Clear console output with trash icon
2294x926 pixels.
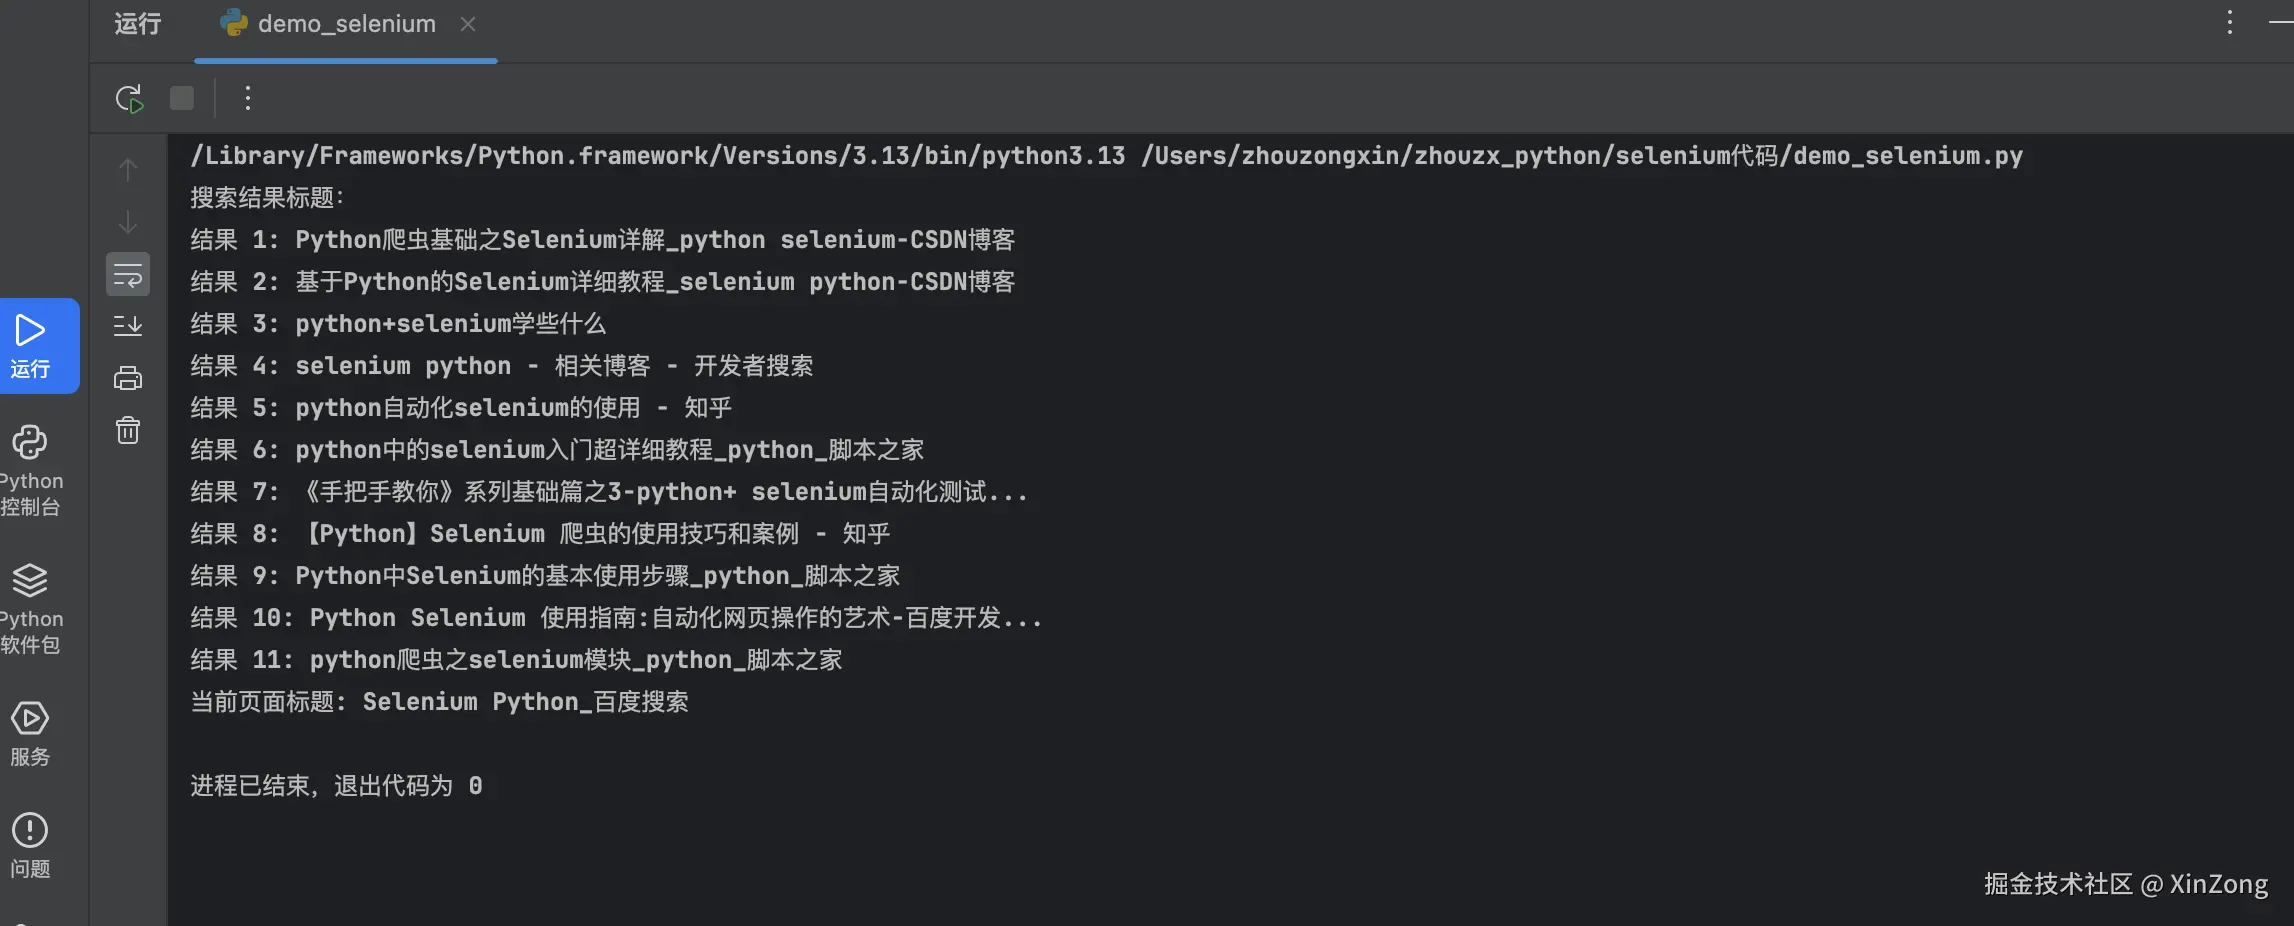click(128, 430)
